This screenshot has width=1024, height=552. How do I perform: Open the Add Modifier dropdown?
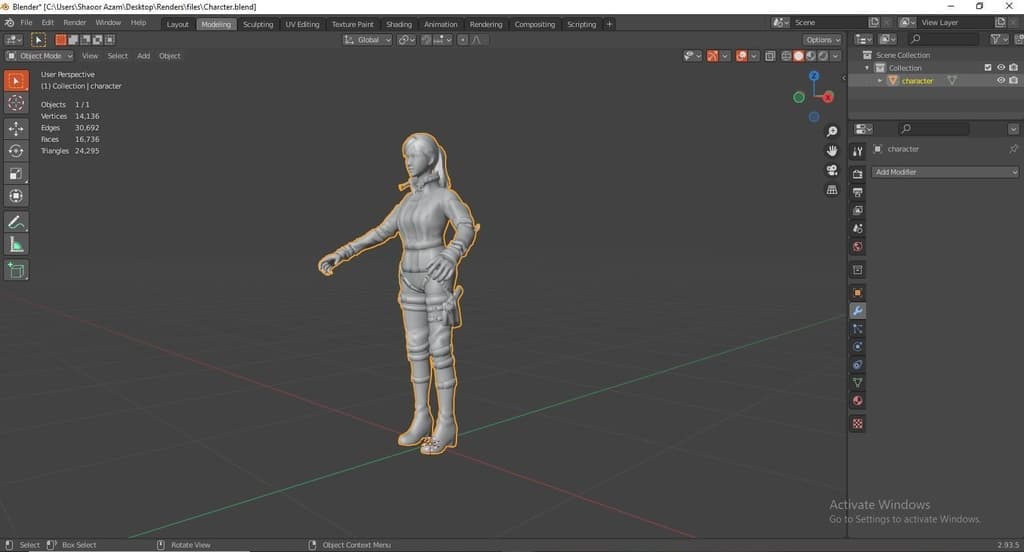coord(945,172)
